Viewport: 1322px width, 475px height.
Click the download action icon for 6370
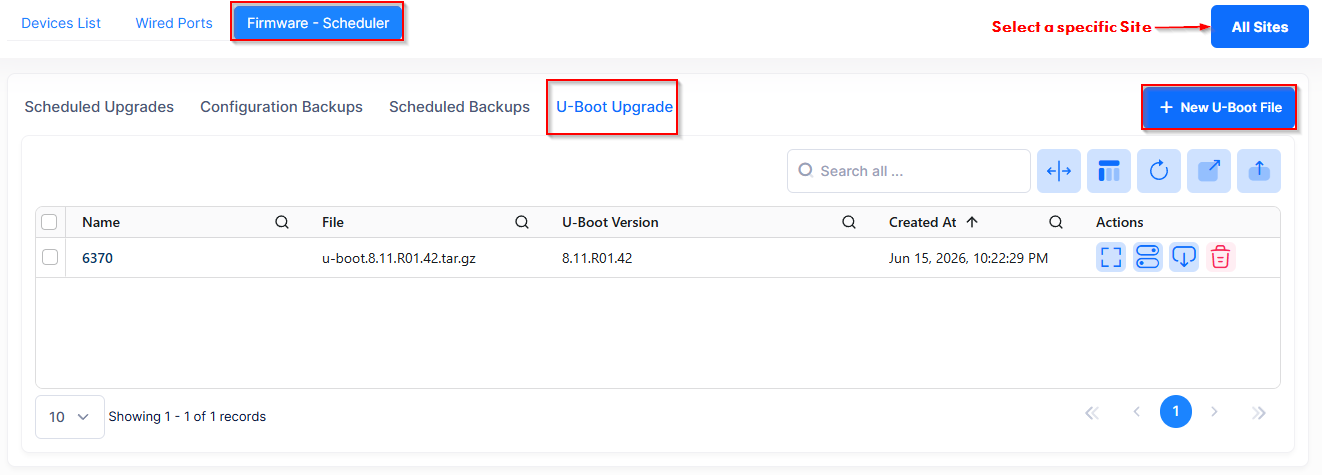tap(1184, 257)
